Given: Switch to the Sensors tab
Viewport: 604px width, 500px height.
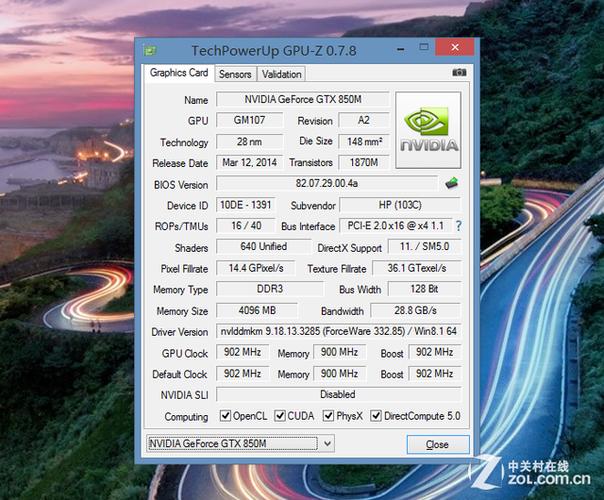Looking at the screenshot, I should pos(235,74).
